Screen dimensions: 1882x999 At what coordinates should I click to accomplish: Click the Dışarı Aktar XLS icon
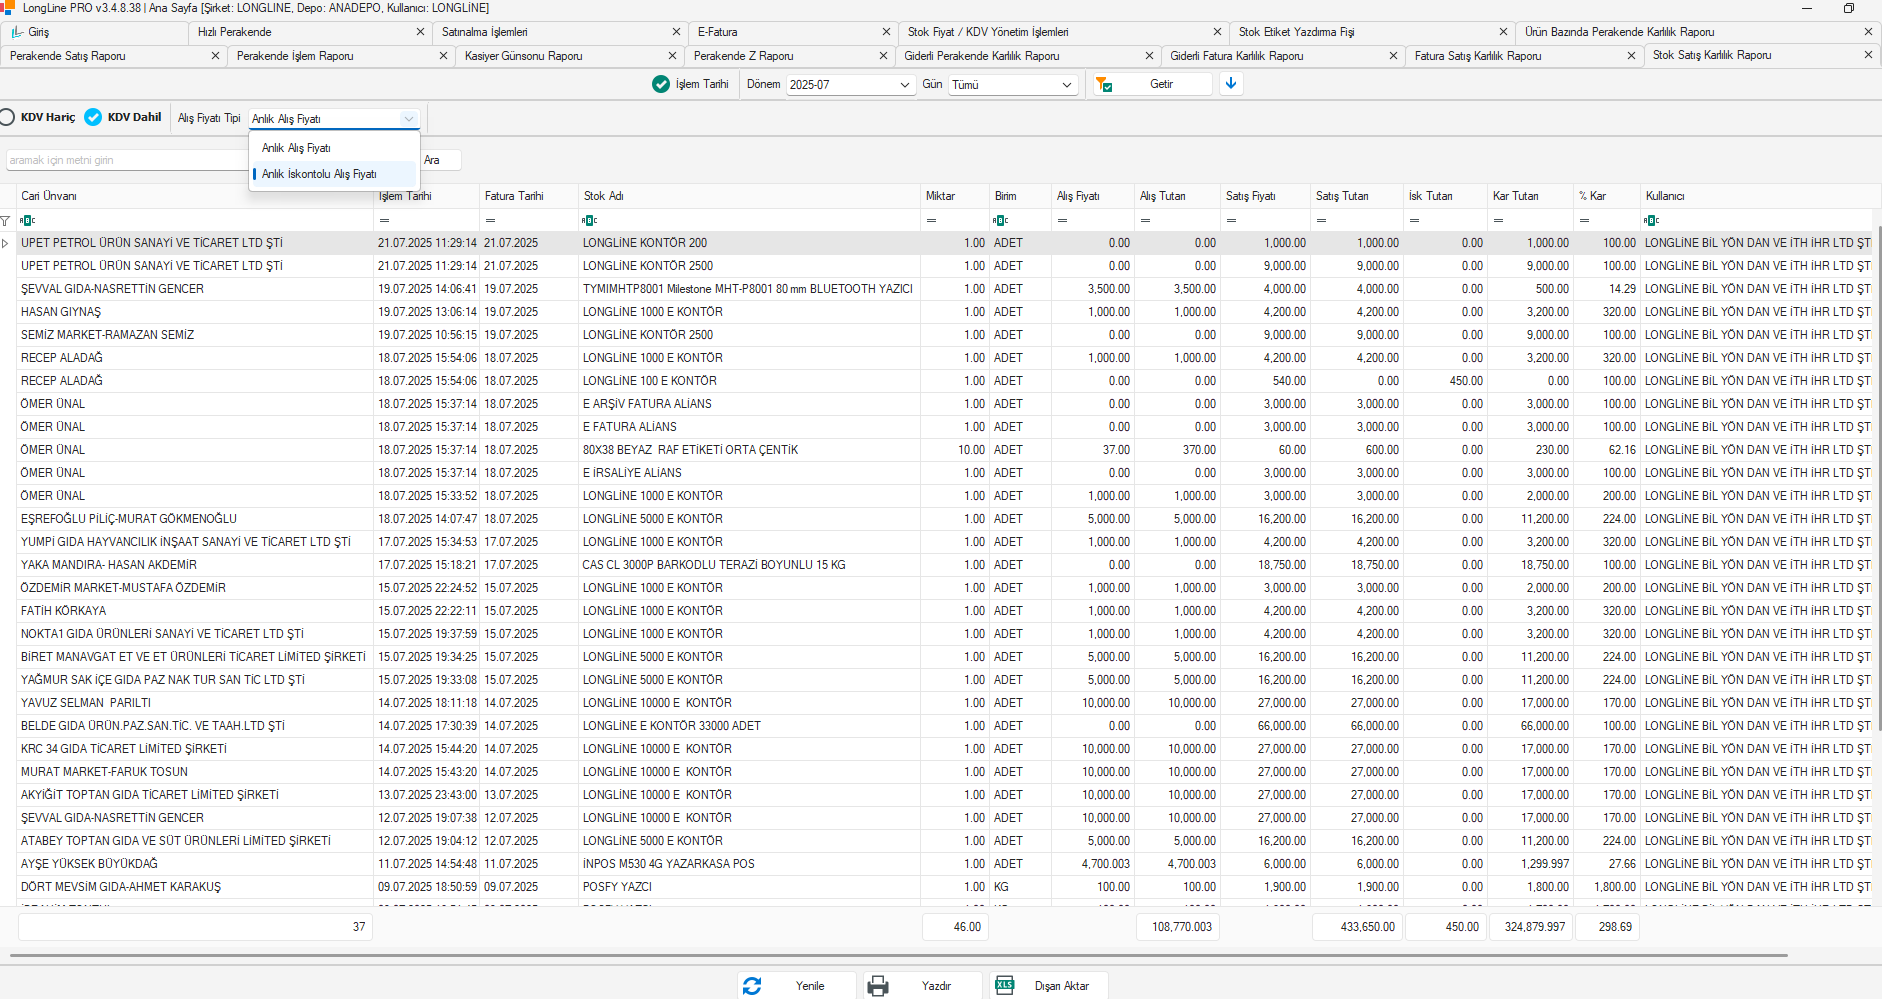click(1005, 985)
